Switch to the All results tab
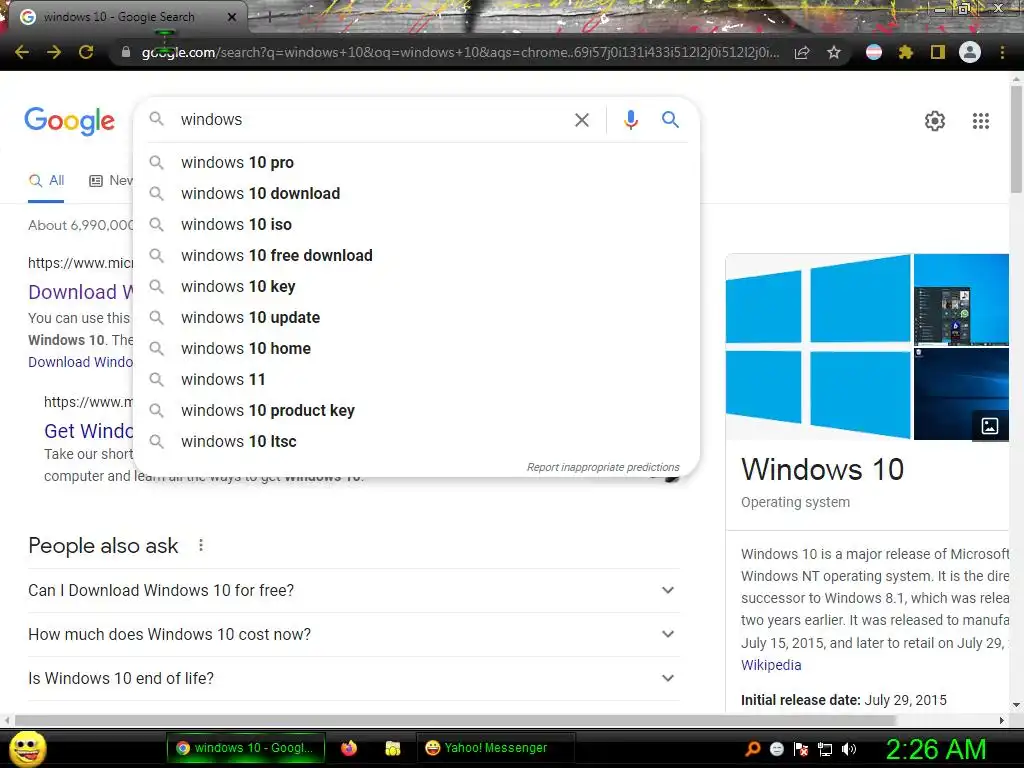 point(46,181)
